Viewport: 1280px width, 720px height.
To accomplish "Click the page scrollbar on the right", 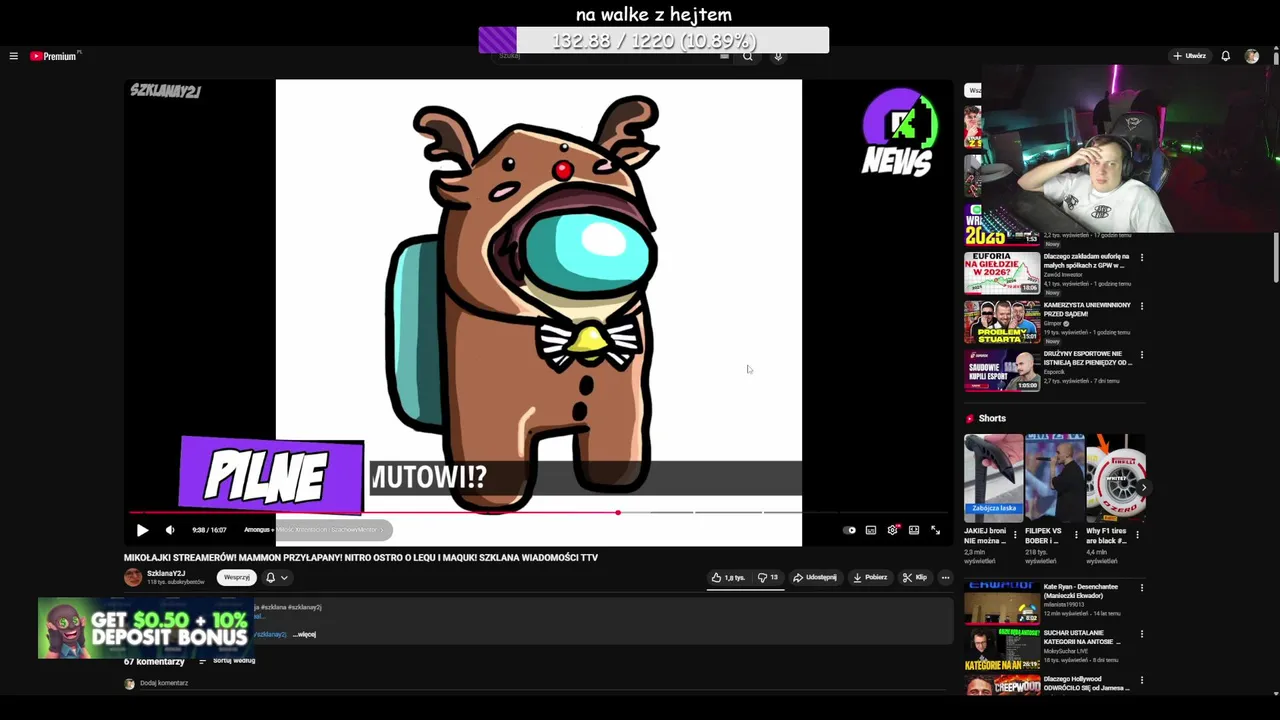I will coord(1276,257).
